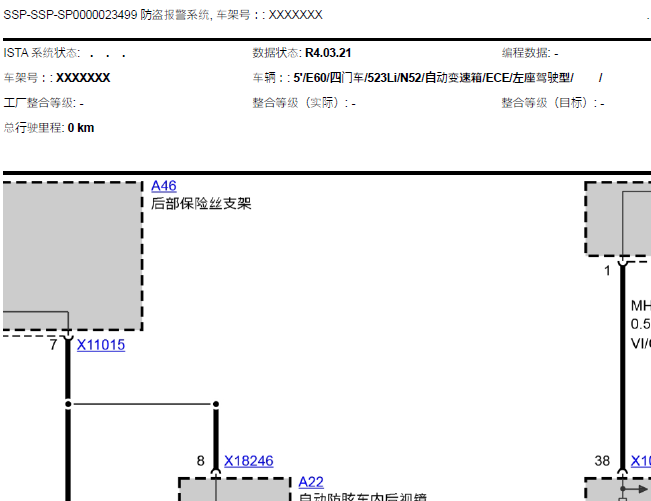
Task: Click the 编程数据 label
Action: (x=526, y=53)
